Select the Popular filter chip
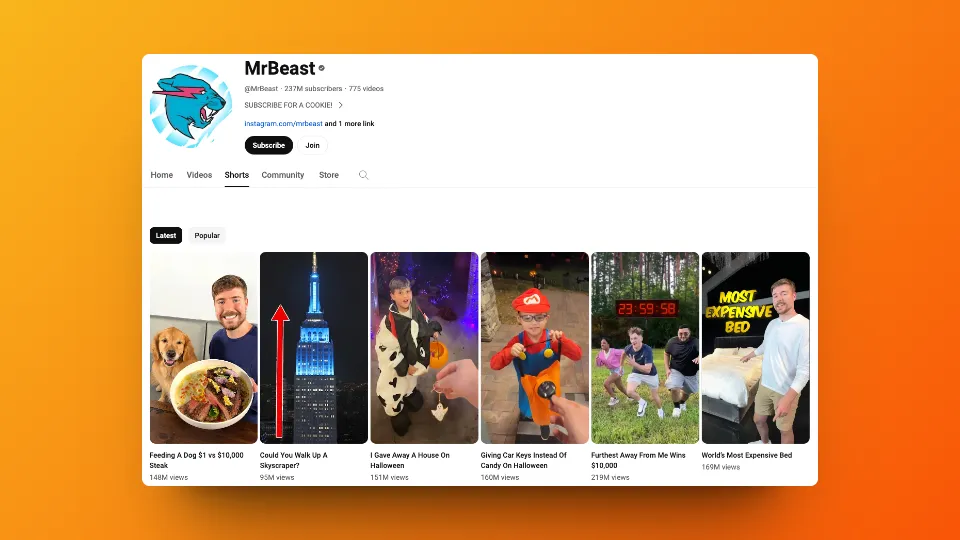The width and height of the screenshot is (960, 540). click(x=207, y=236)
